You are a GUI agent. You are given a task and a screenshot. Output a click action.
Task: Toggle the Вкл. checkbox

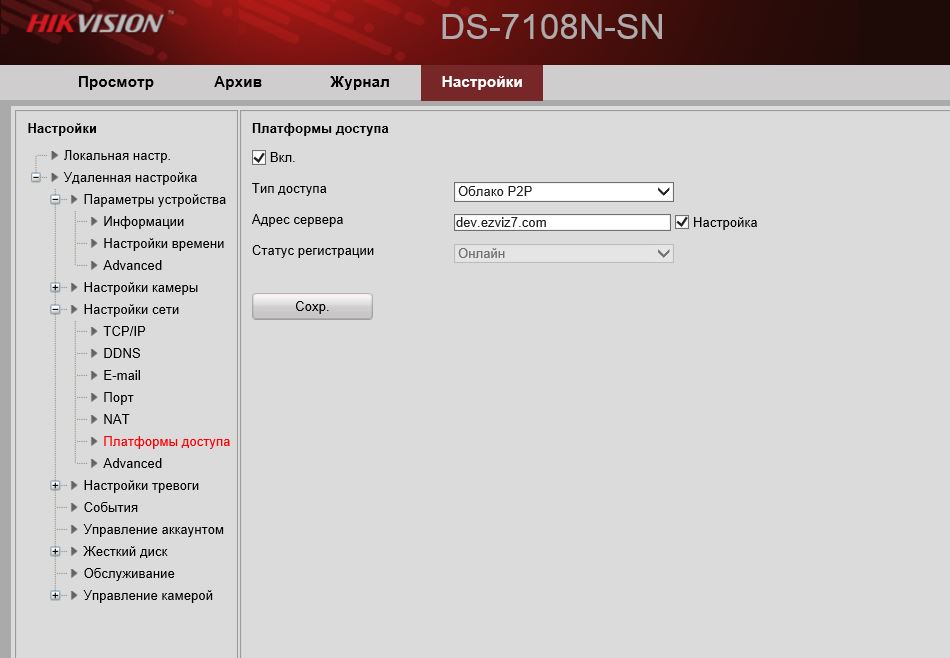pos(259,158)
